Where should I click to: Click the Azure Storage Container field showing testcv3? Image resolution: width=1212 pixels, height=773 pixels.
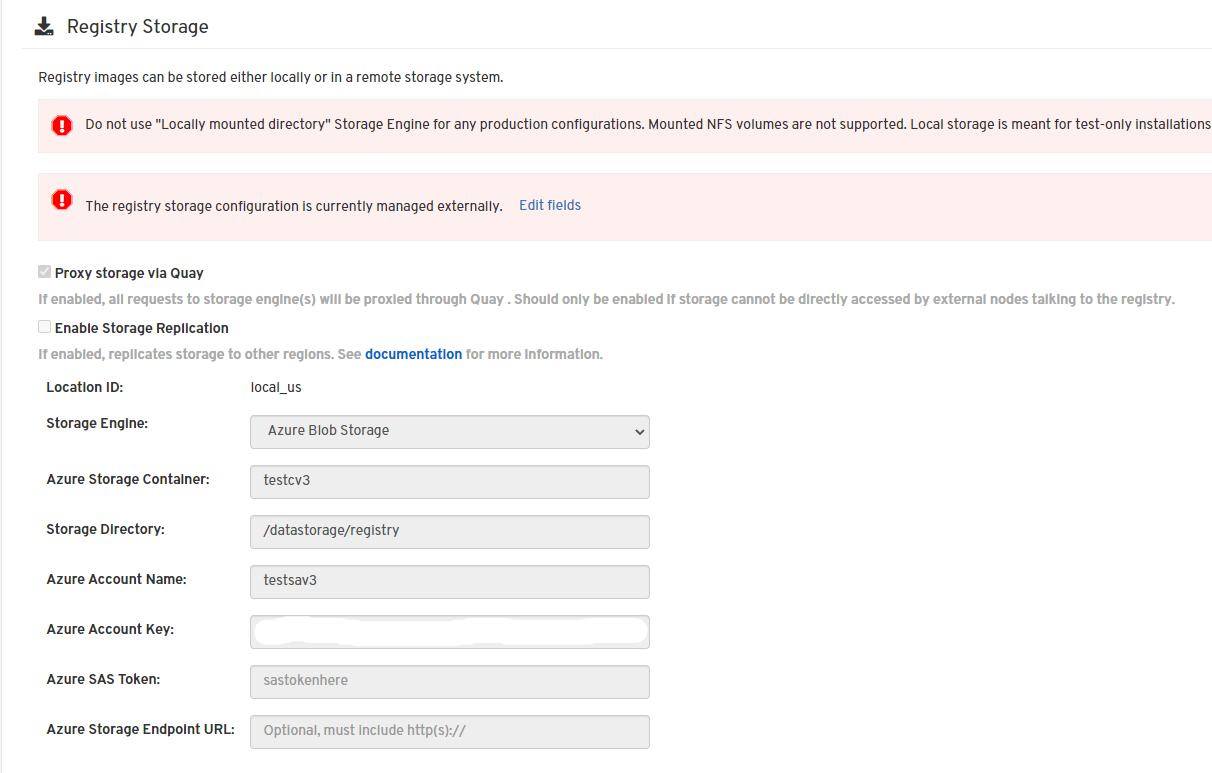coord(449,481)
